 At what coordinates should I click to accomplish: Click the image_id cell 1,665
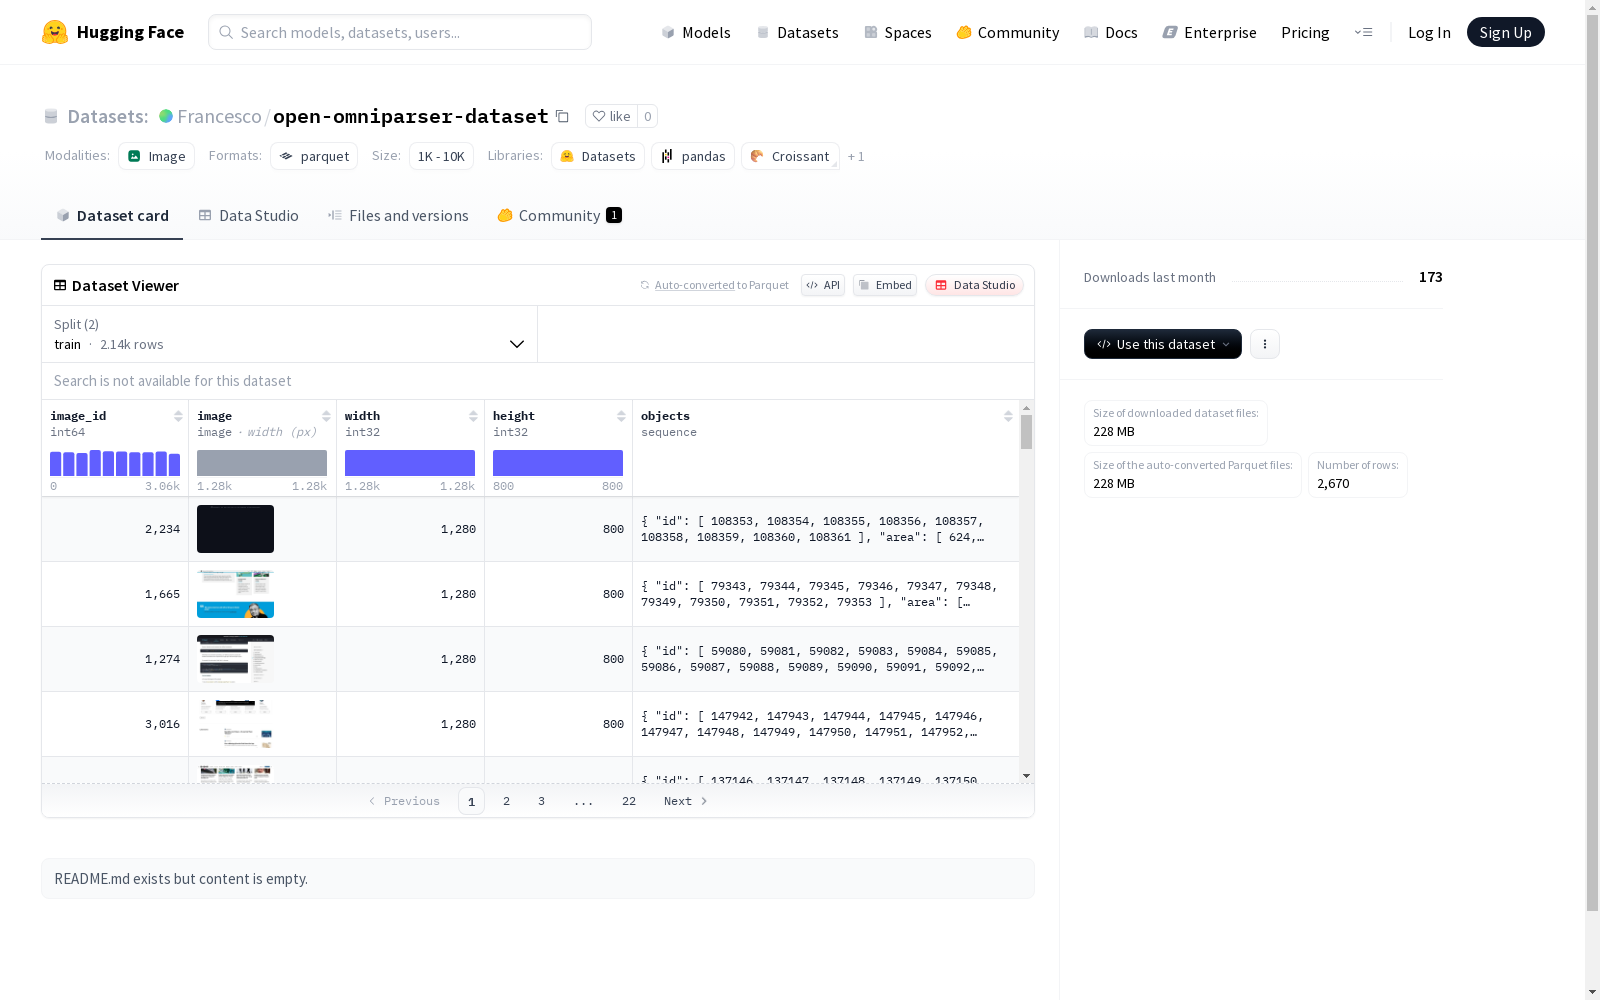pos(115,594)
